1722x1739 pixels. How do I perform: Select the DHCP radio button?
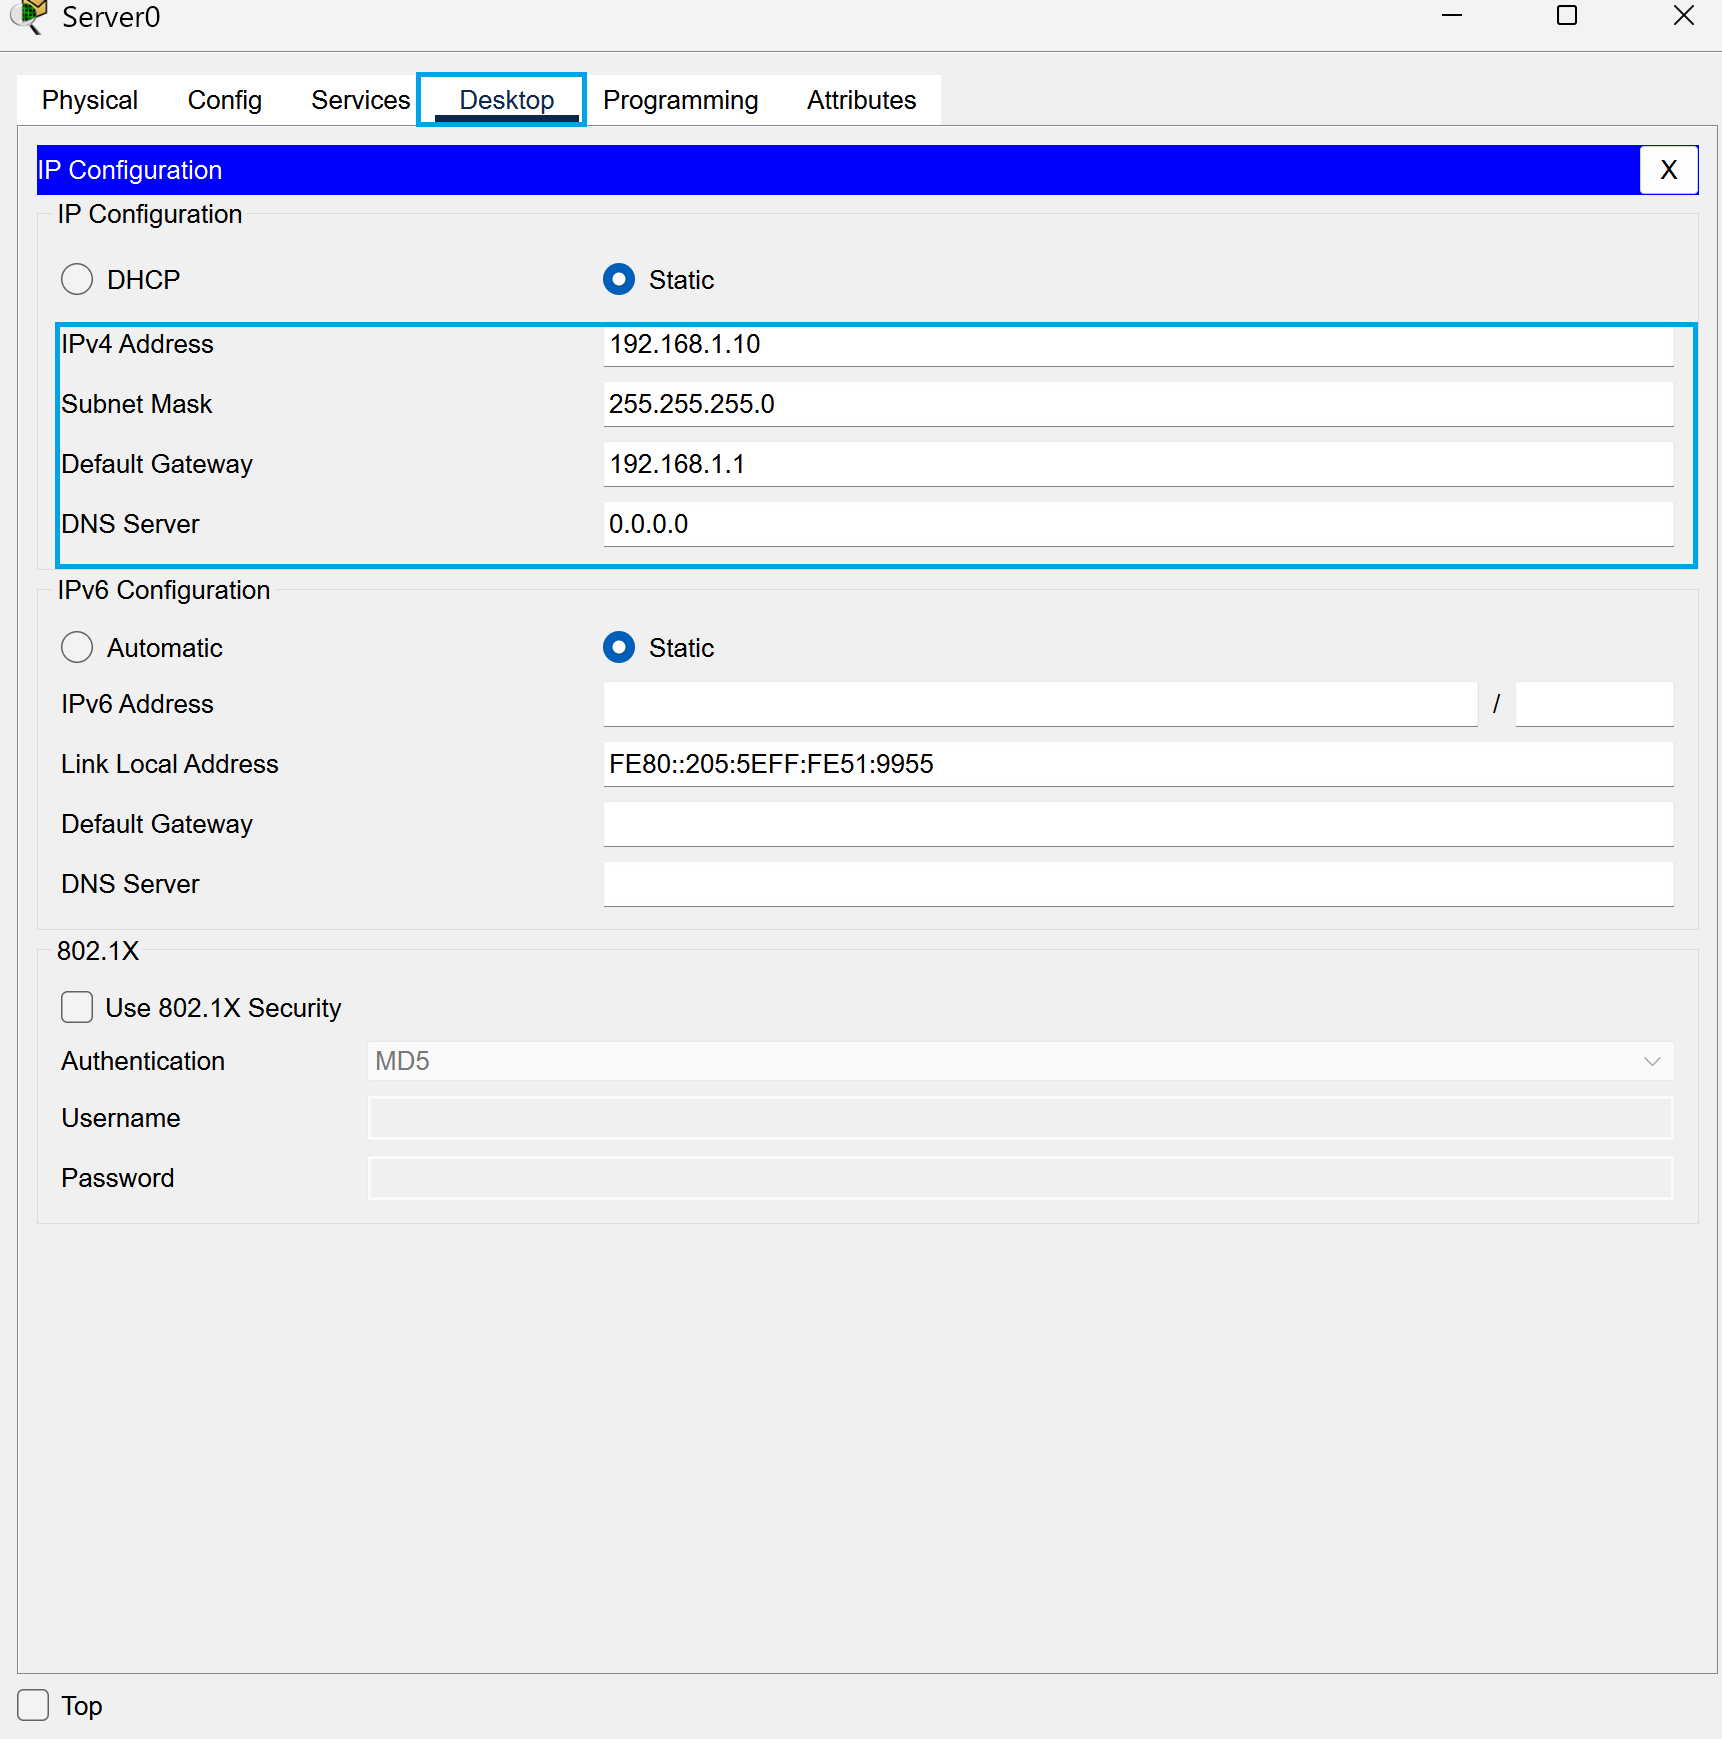77,279
